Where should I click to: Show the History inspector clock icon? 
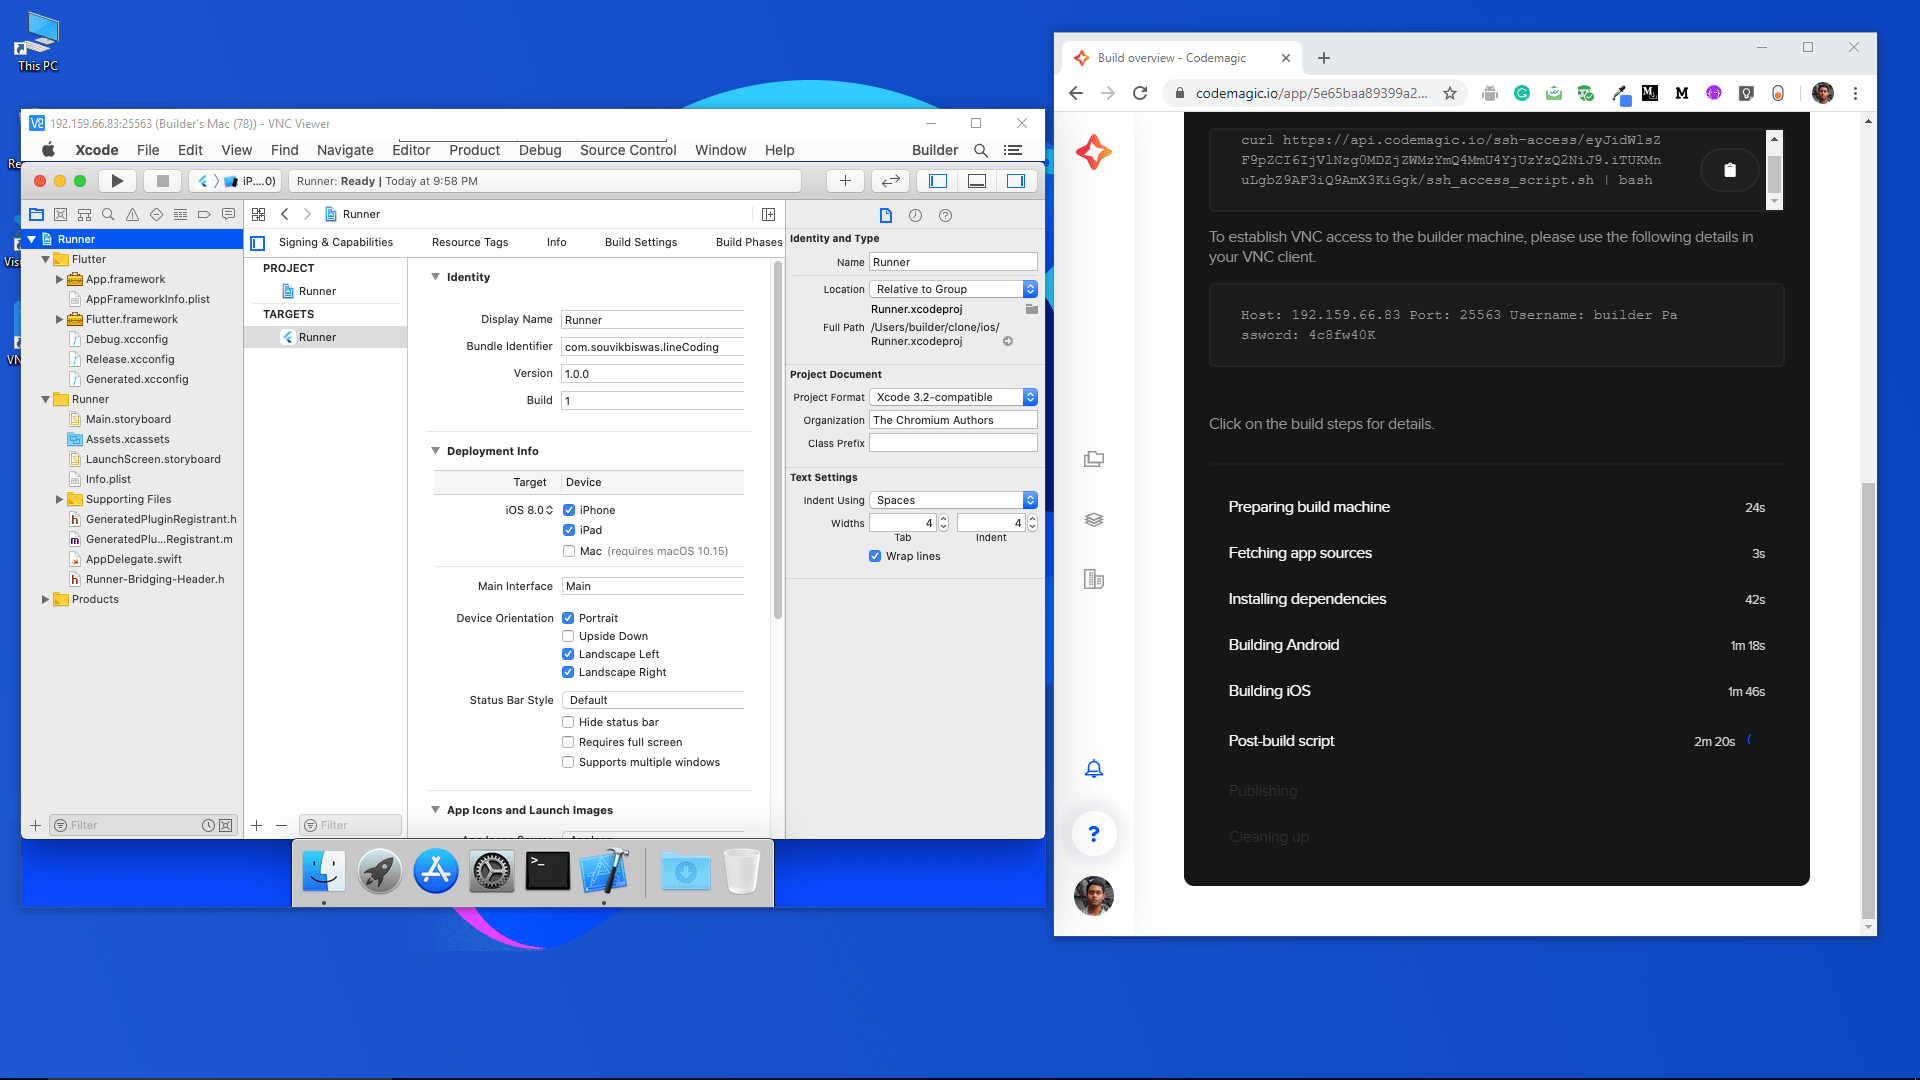coord(915,215)
